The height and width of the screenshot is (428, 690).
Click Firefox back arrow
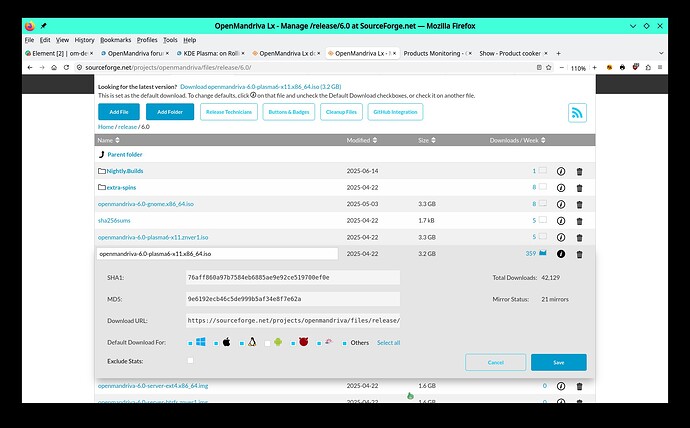(29, 67)
